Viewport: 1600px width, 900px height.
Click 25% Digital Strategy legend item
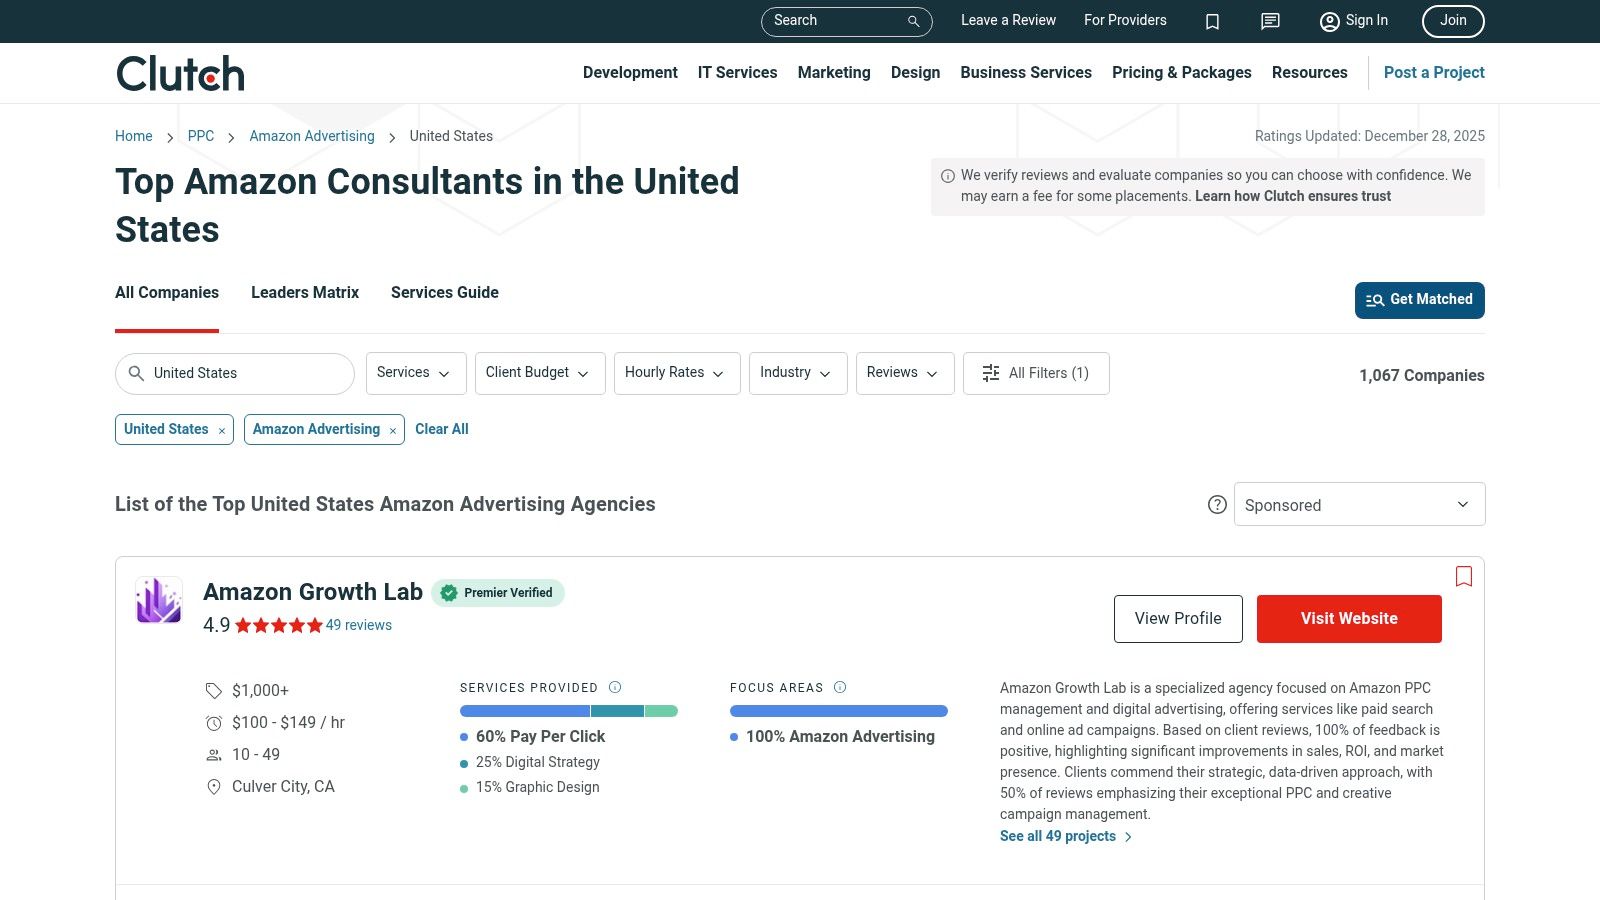click(x=530, y=763)
